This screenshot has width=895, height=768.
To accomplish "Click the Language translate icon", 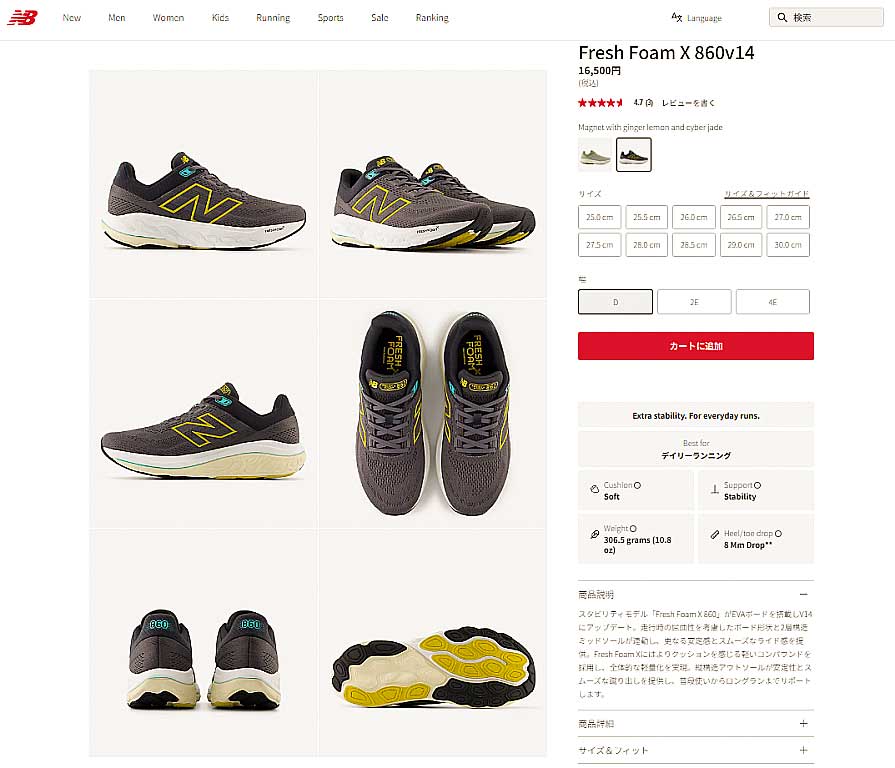I will click(x=676, y=17).
